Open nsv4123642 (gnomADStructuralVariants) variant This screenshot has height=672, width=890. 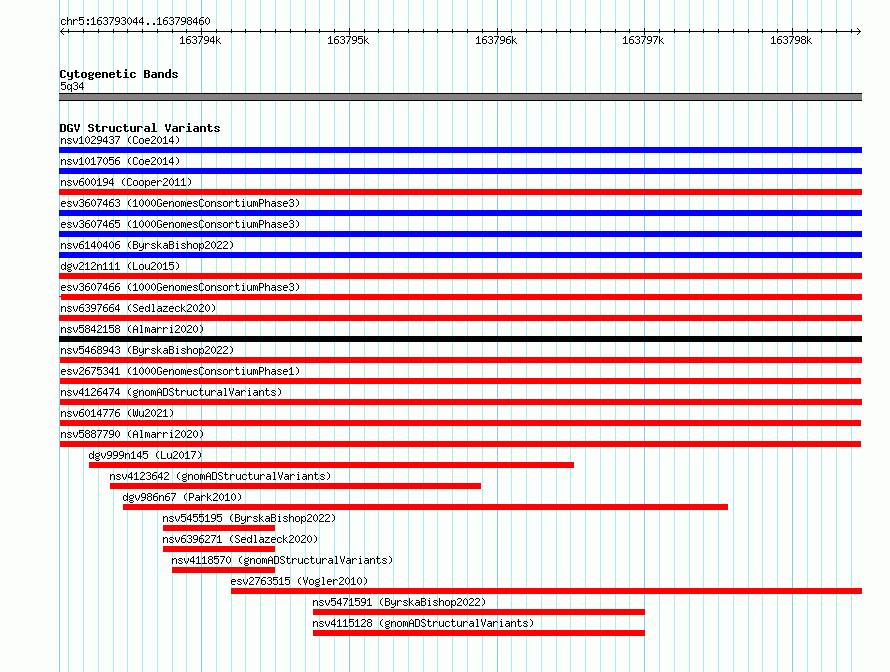coord(220,476)
